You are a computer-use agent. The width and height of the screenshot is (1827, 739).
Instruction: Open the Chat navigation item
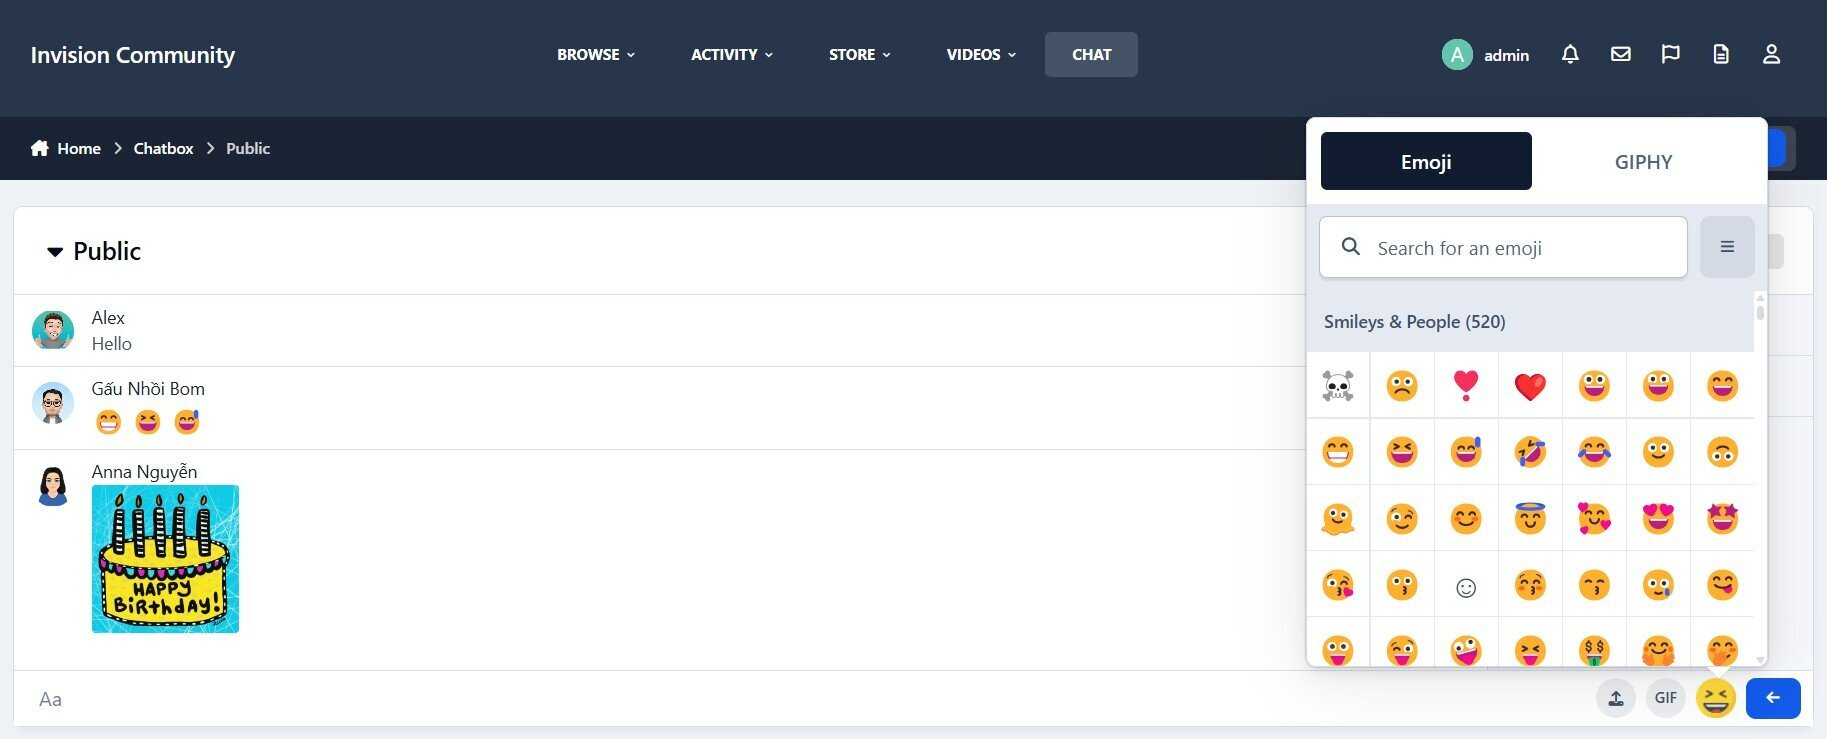tap(1090, 55)
